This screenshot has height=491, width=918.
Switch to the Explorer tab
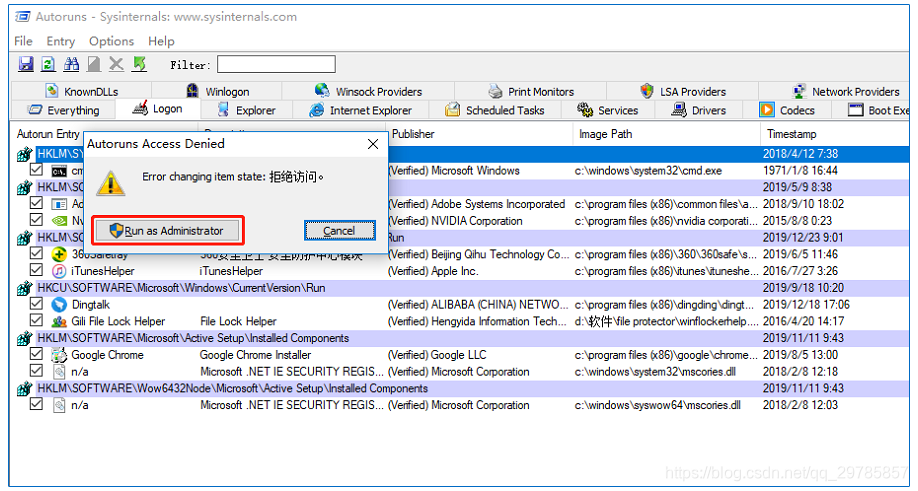[246, 110]
